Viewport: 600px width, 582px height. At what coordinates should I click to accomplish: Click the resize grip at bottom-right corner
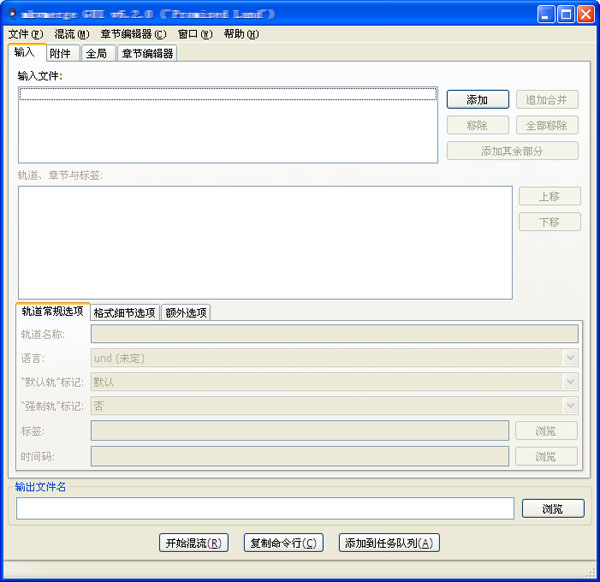591,573
